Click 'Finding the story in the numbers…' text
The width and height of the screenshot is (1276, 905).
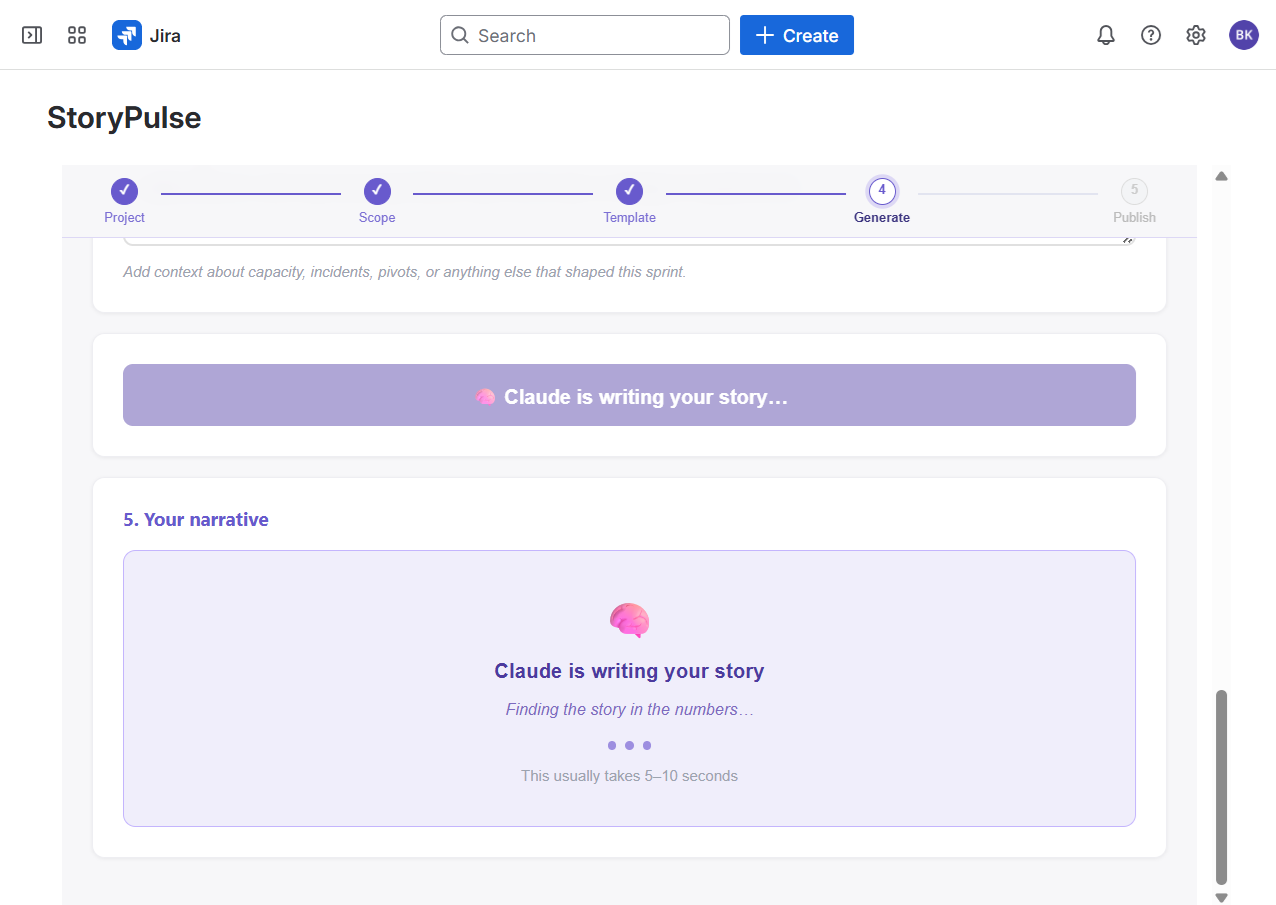[x=629, y=709]
